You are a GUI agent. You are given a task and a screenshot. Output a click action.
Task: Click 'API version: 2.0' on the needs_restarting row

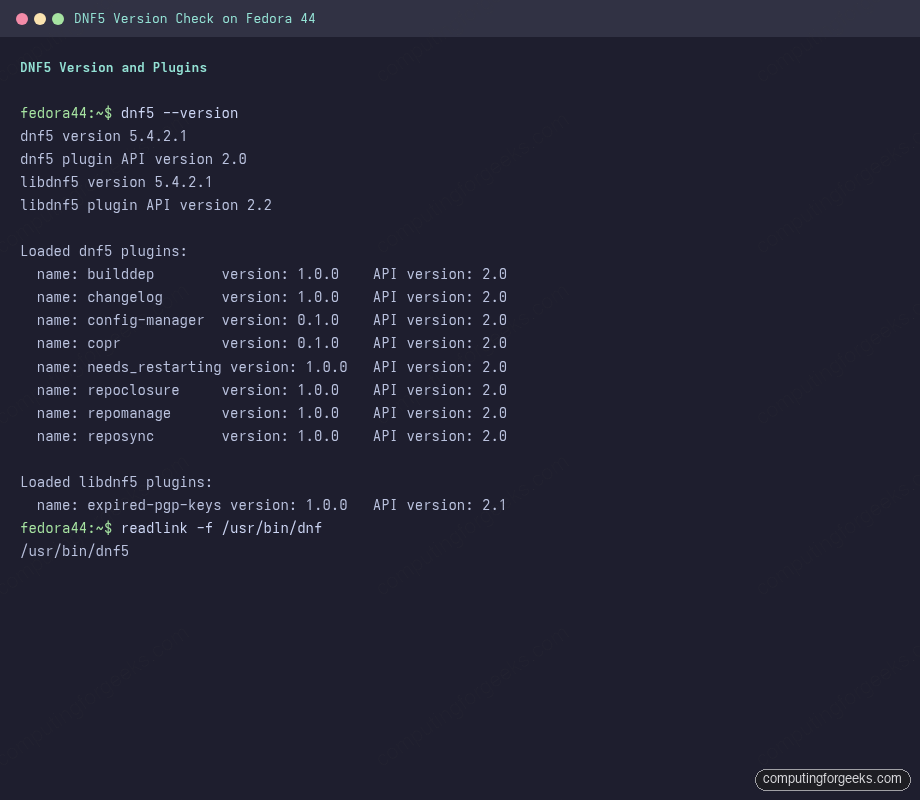tap(440, 367)
